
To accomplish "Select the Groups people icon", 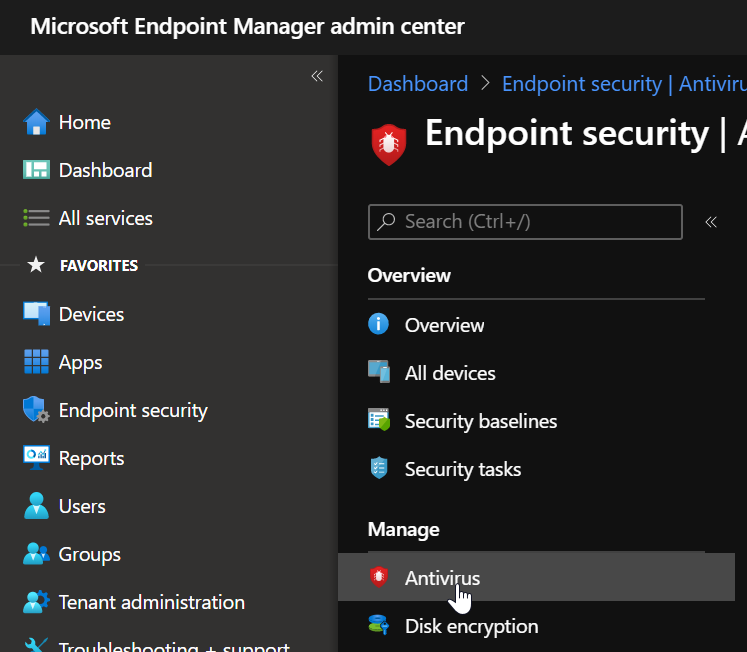I will pos(36,554).
